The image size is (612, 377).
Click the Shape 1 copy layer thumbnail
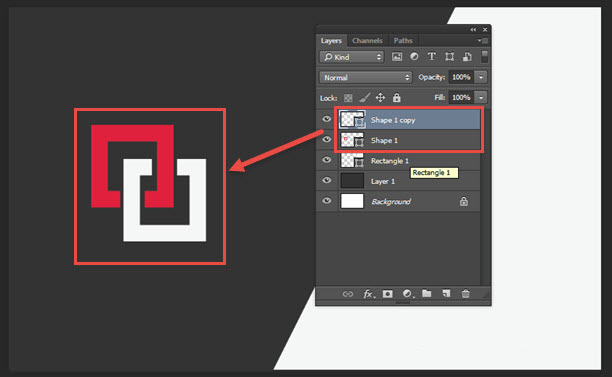[x=352, y=119]
